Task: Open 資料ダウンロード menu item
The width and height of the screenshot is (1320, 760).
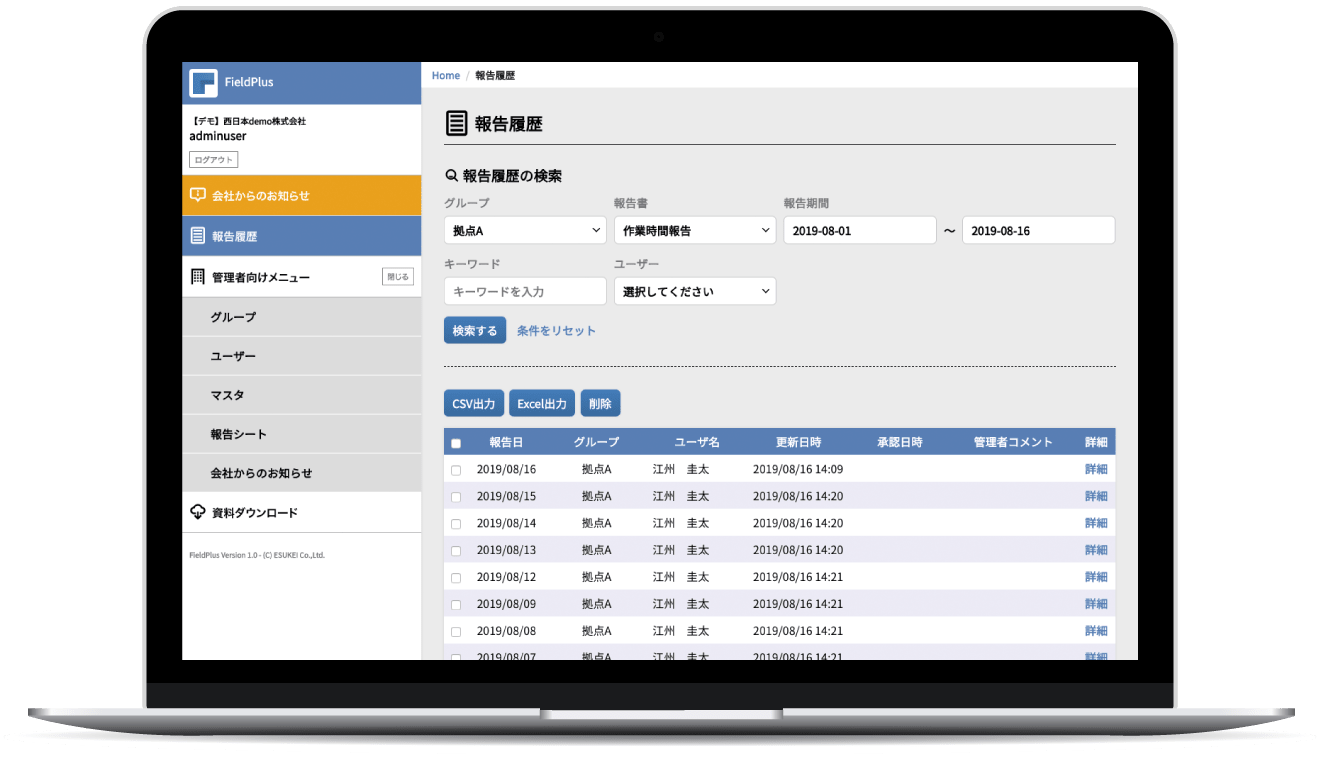Action: pyautogui.click(x=302, y=512)
